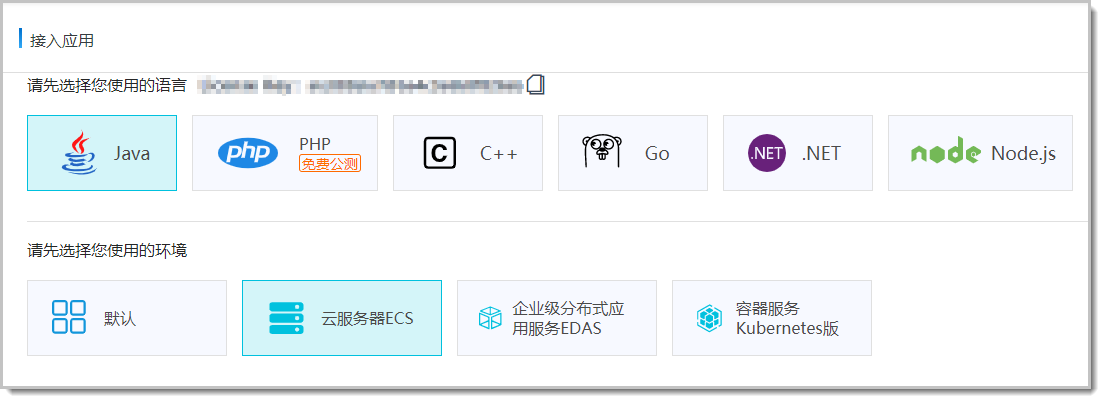Select the Go language card
The image size is (1104, 402).
pos(633,153)
